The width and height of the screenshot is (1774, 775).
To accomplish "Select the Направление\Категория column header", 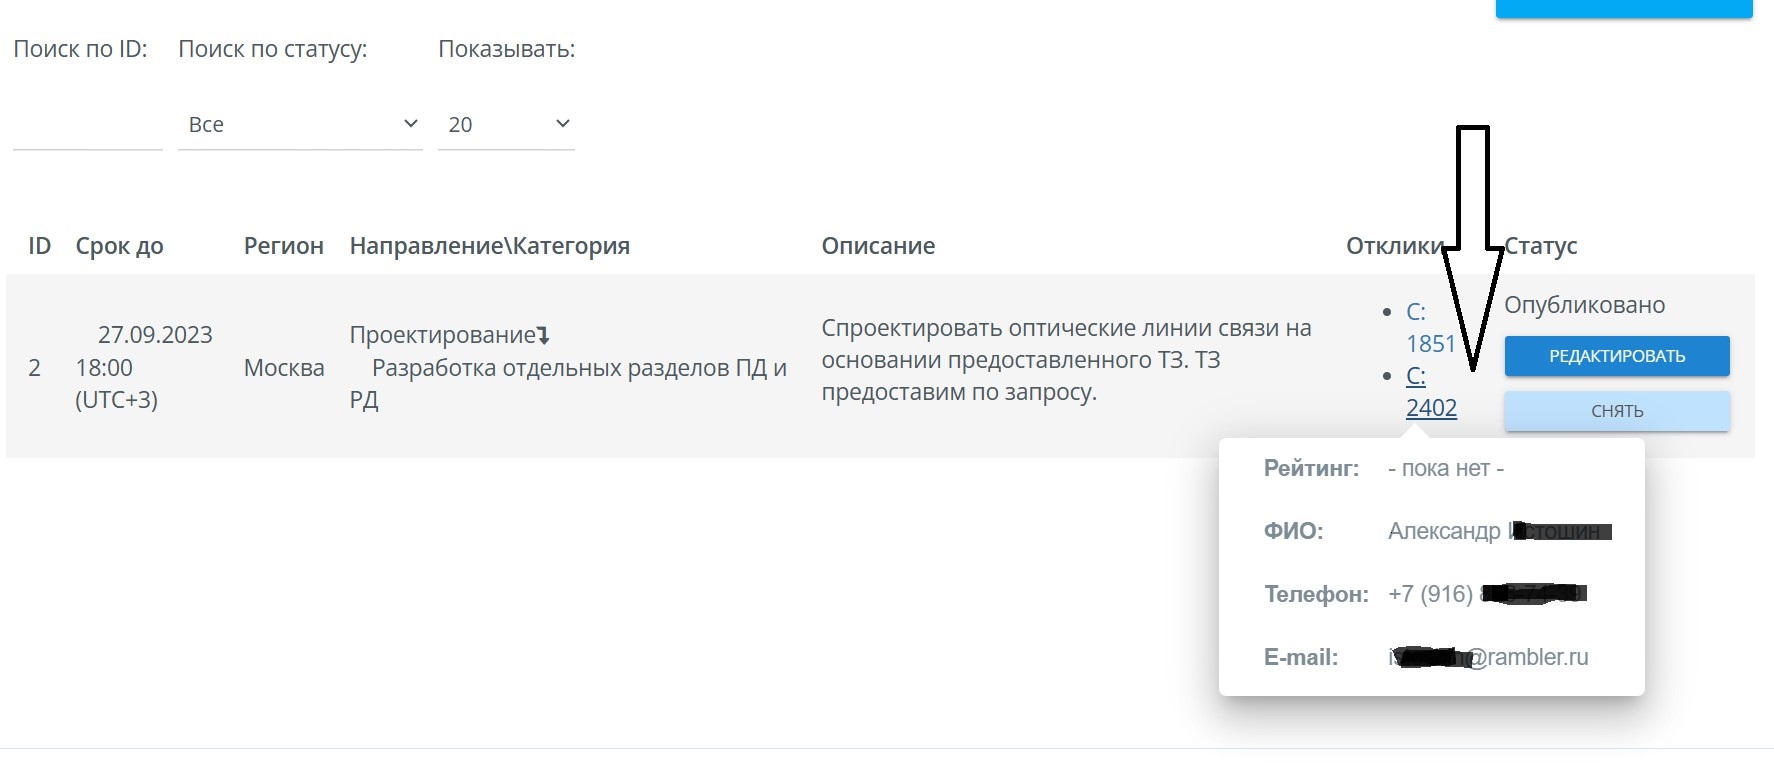I will (x=489, y=246).
